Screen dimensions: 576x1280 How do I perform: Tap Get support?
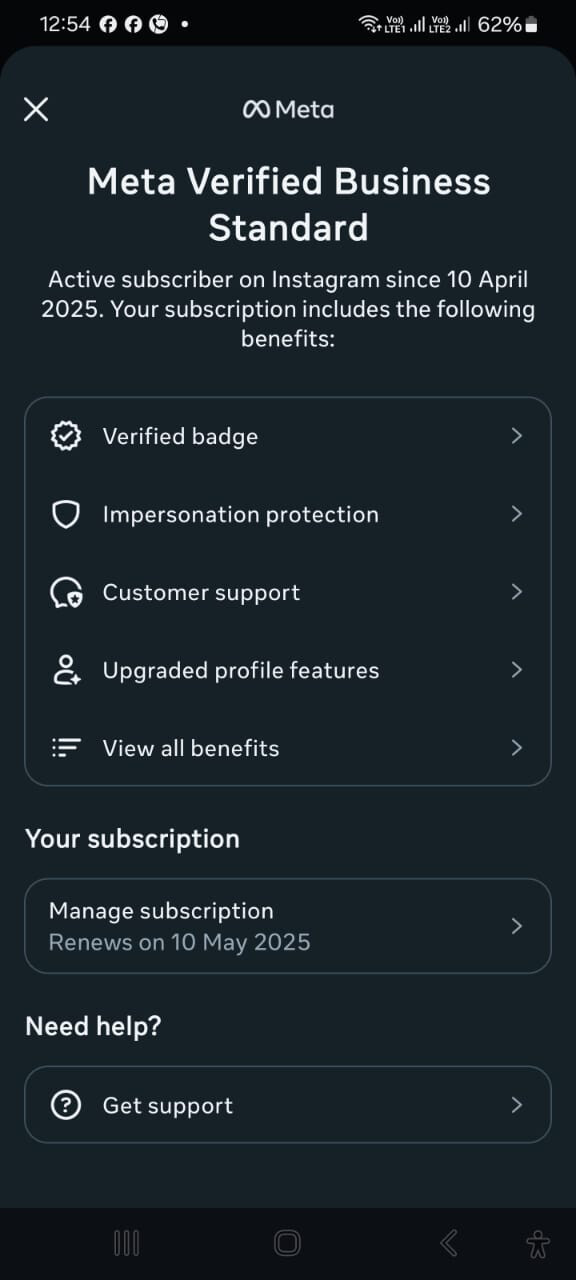[x=288, y=1105]
